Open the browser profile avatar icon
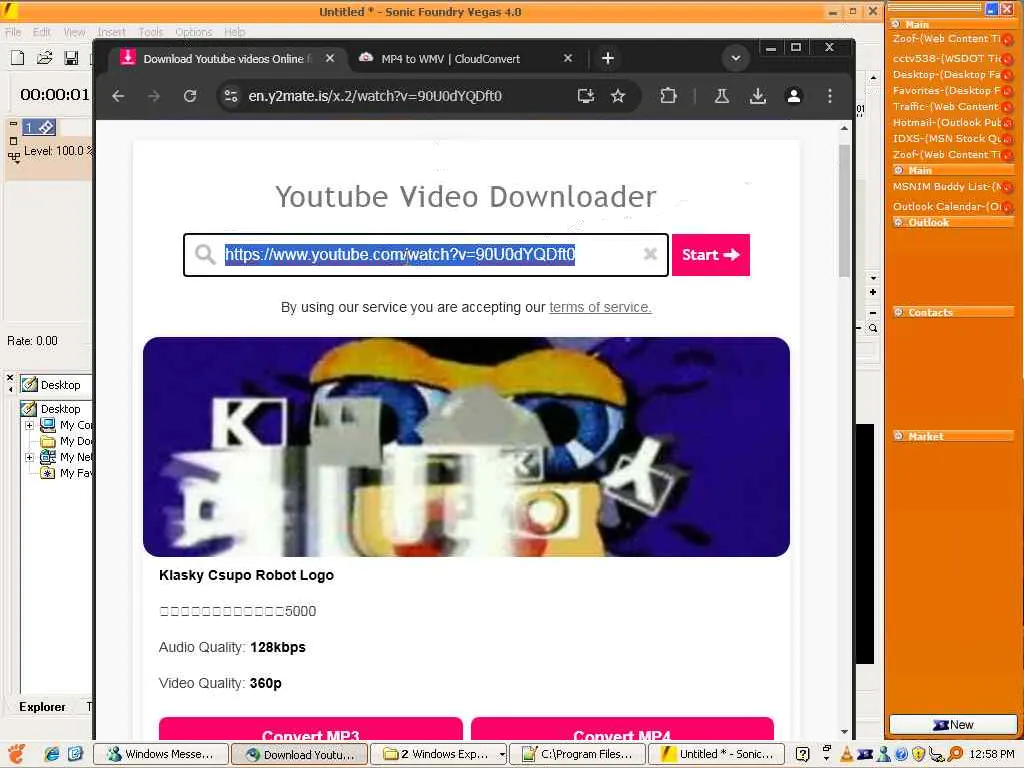The image size is (1024, 768). 793,96
